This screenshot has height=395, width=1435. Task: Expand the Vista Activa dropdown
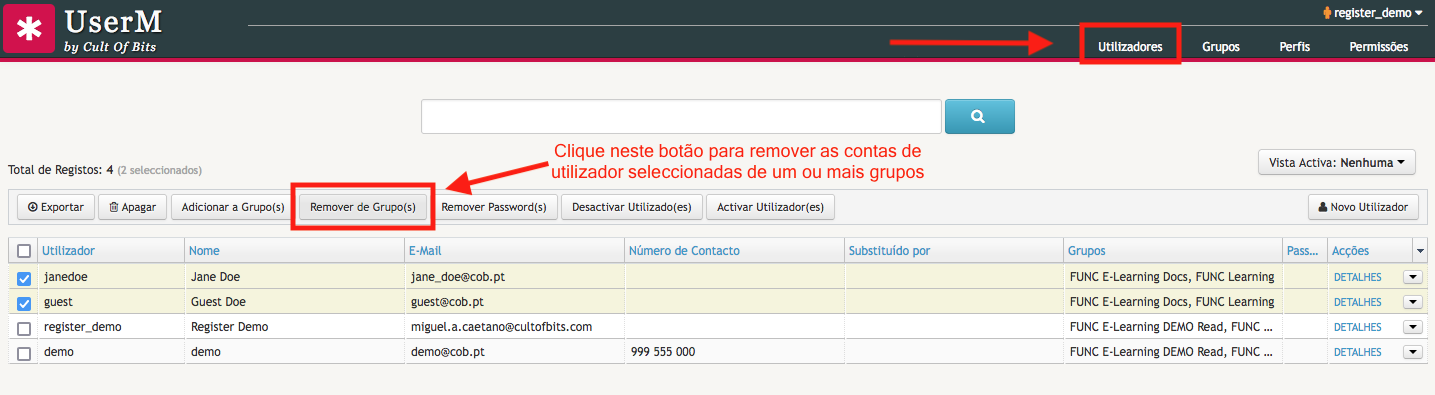[1337, 161]
